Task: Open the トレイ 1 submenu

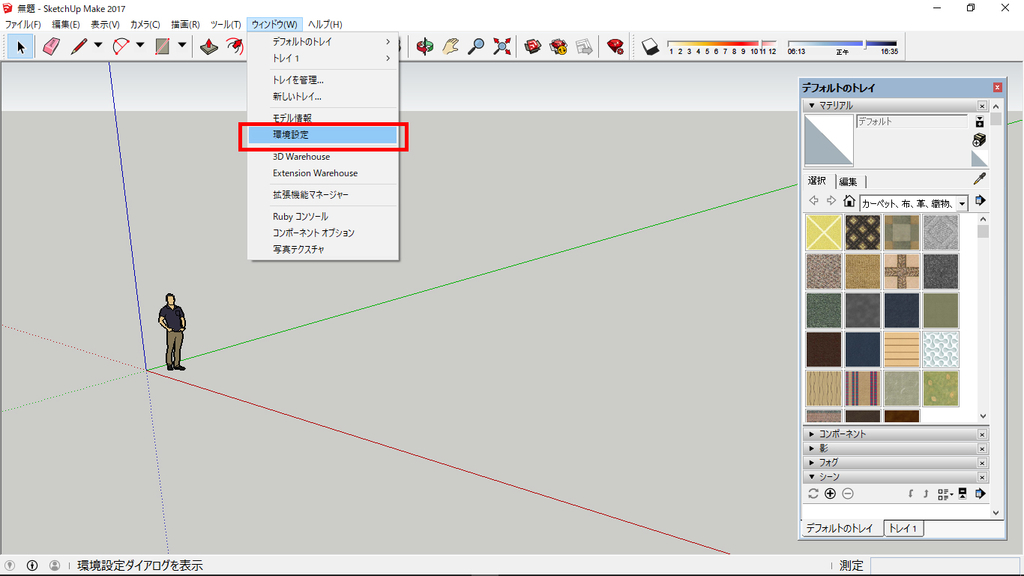Action: pos(323,58)
